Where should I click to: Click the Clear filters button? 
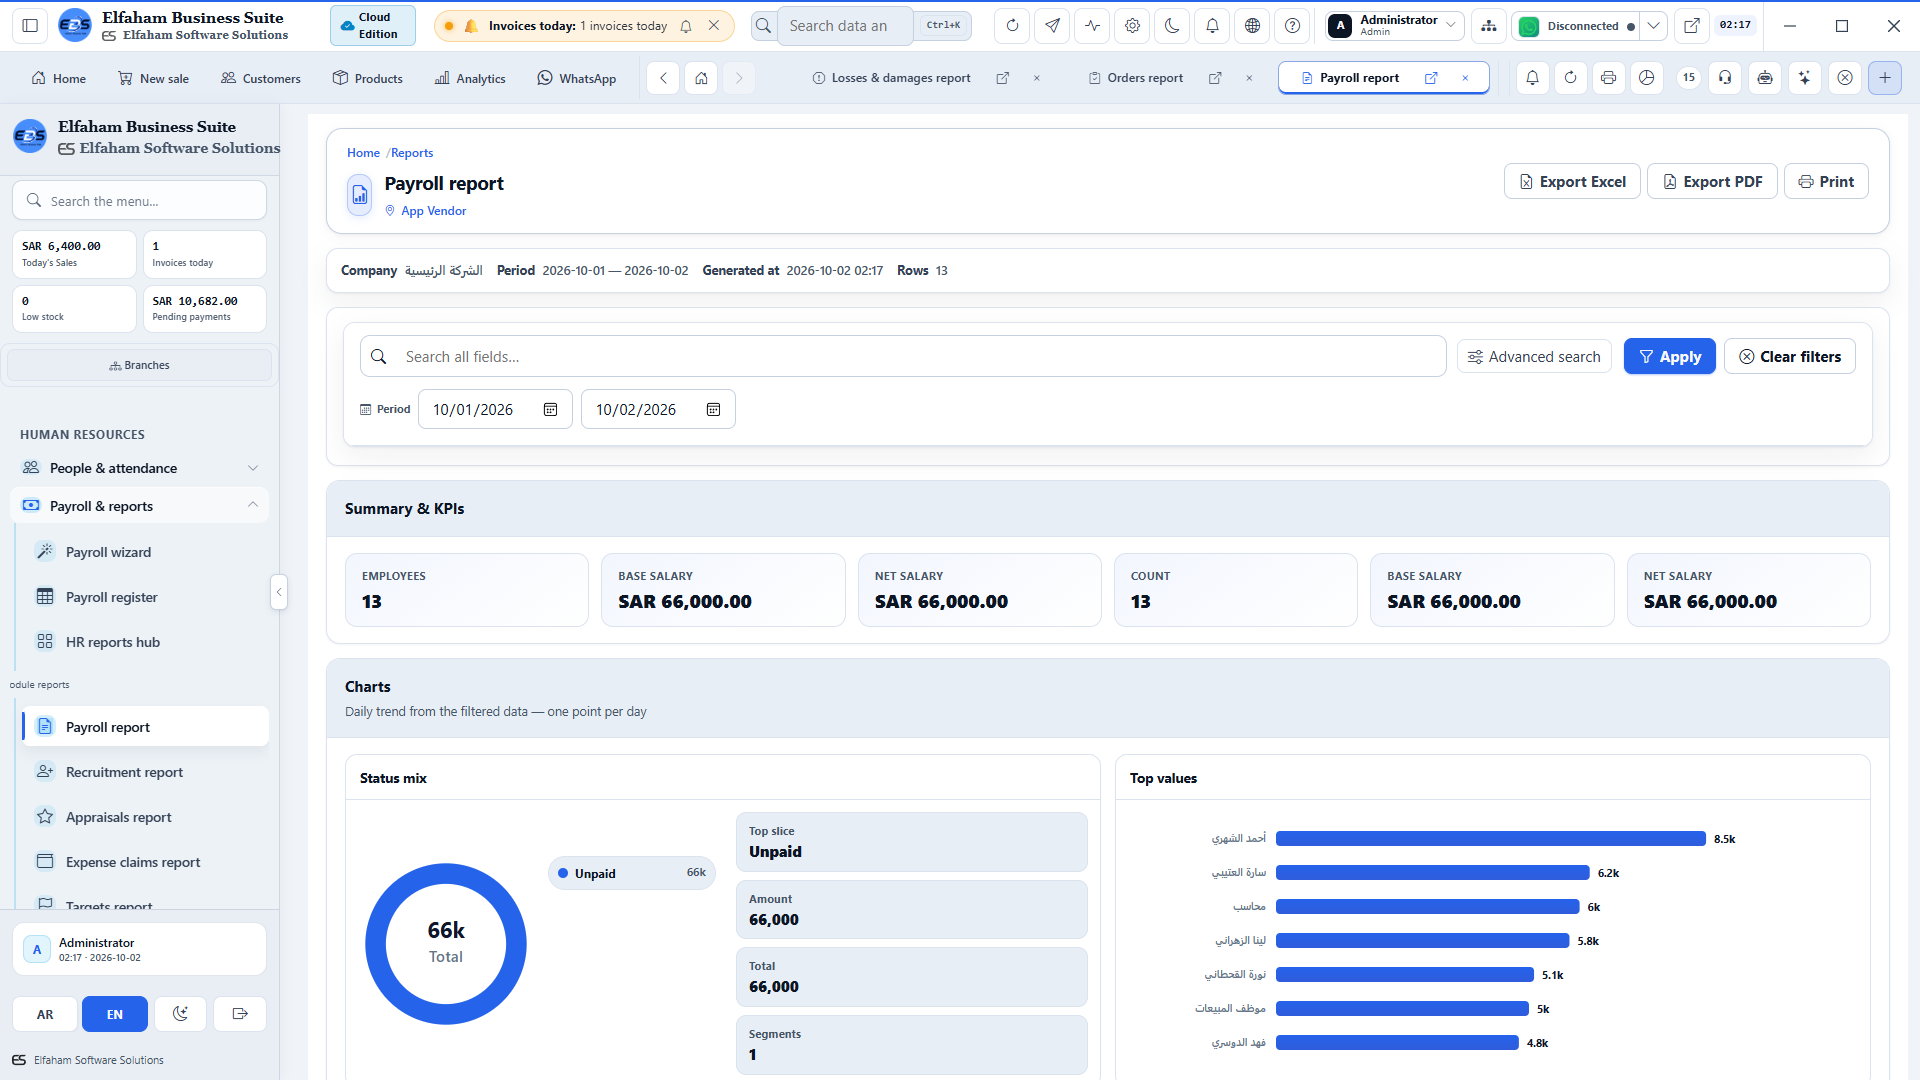click(1789, 357)
